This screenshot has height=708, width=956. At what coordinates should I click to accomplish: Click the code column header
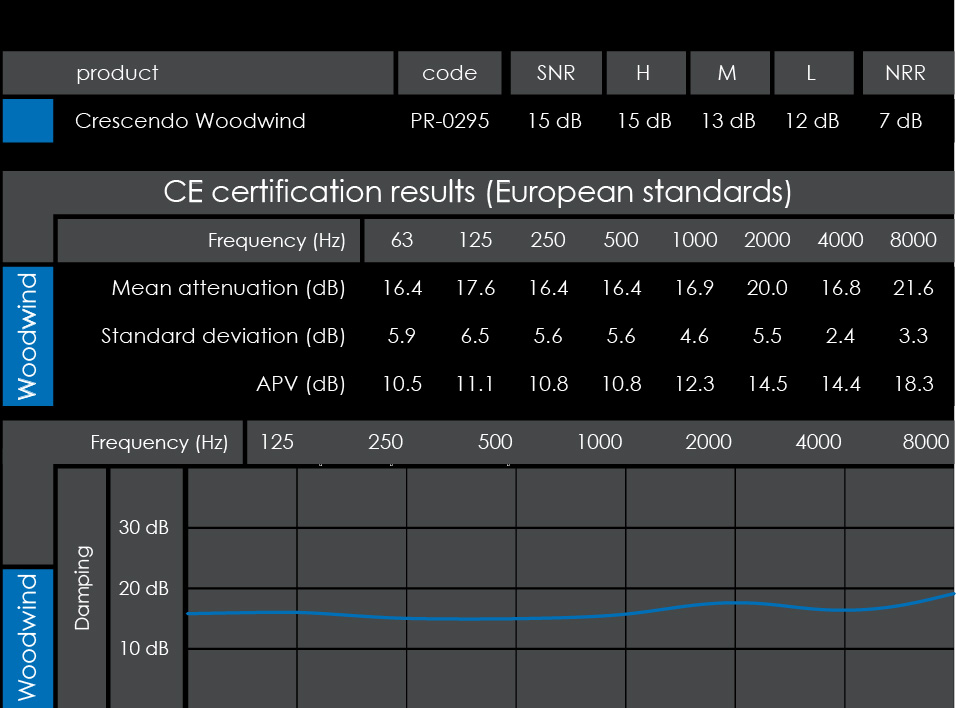point(450,73)
